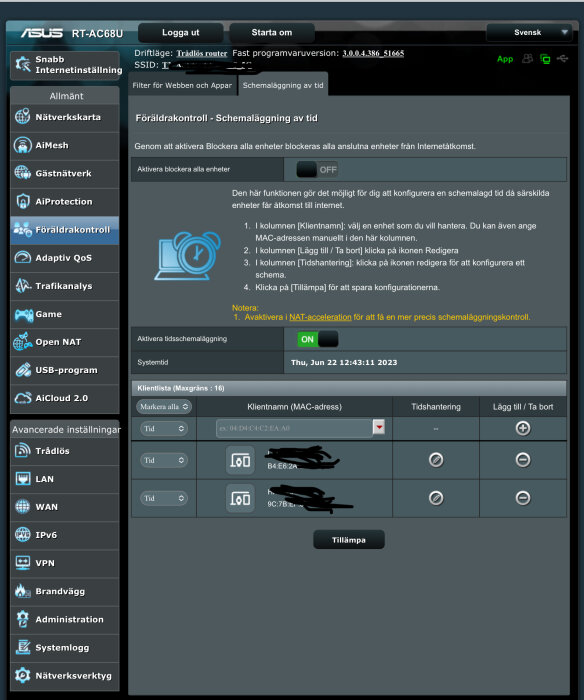Open Tid dropdown for B4:E6:2A row
Screen dimensions: 584x700
[x=164, y=460]
